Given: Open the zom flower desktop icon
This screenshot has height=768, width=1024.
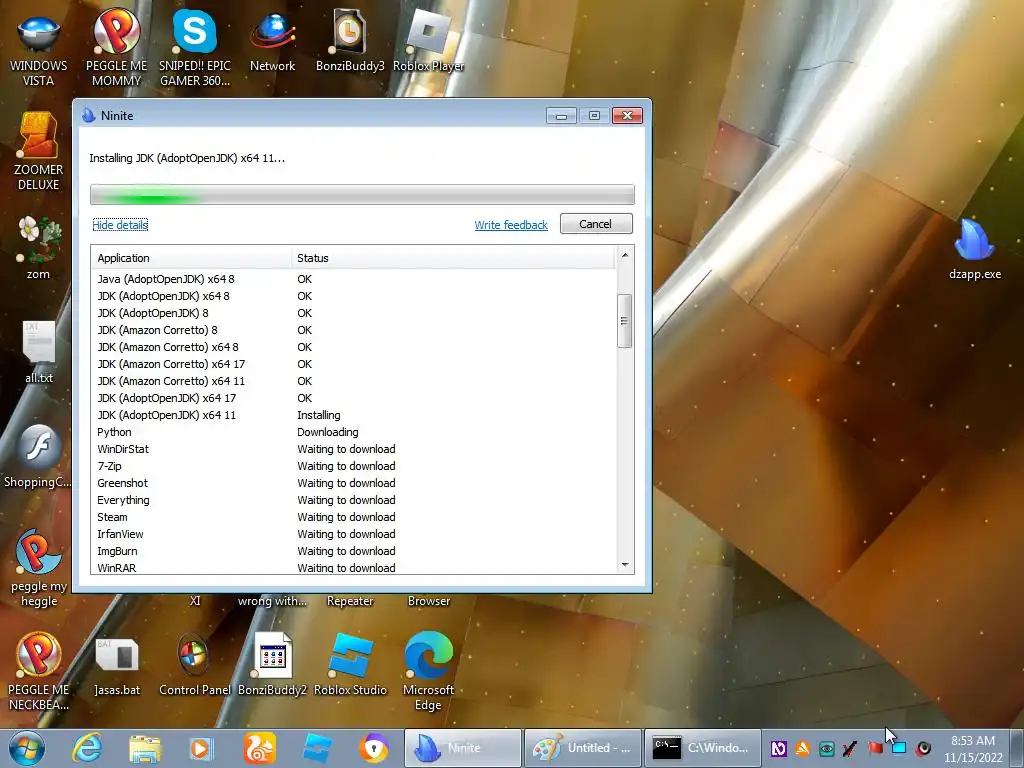Looking at the screenshot, I should pos(38,248).
